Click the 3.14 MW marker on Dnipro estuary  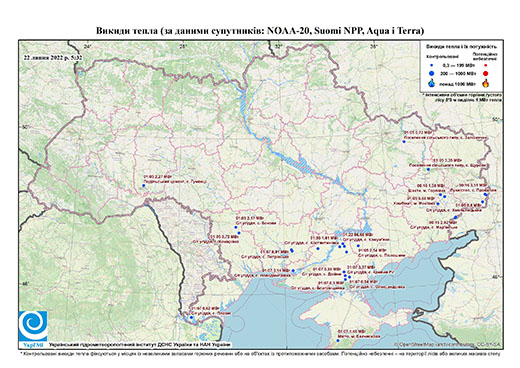[293, 270]
